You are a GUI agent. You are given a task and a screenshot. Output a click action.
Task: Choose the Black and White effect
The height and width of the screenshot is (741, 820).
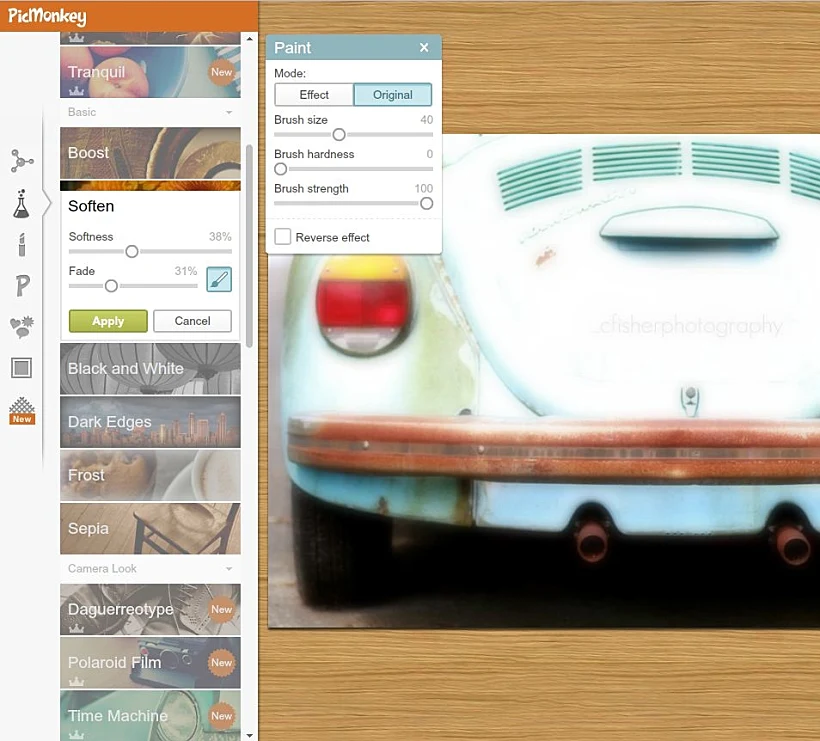click(x=150, y=369)
